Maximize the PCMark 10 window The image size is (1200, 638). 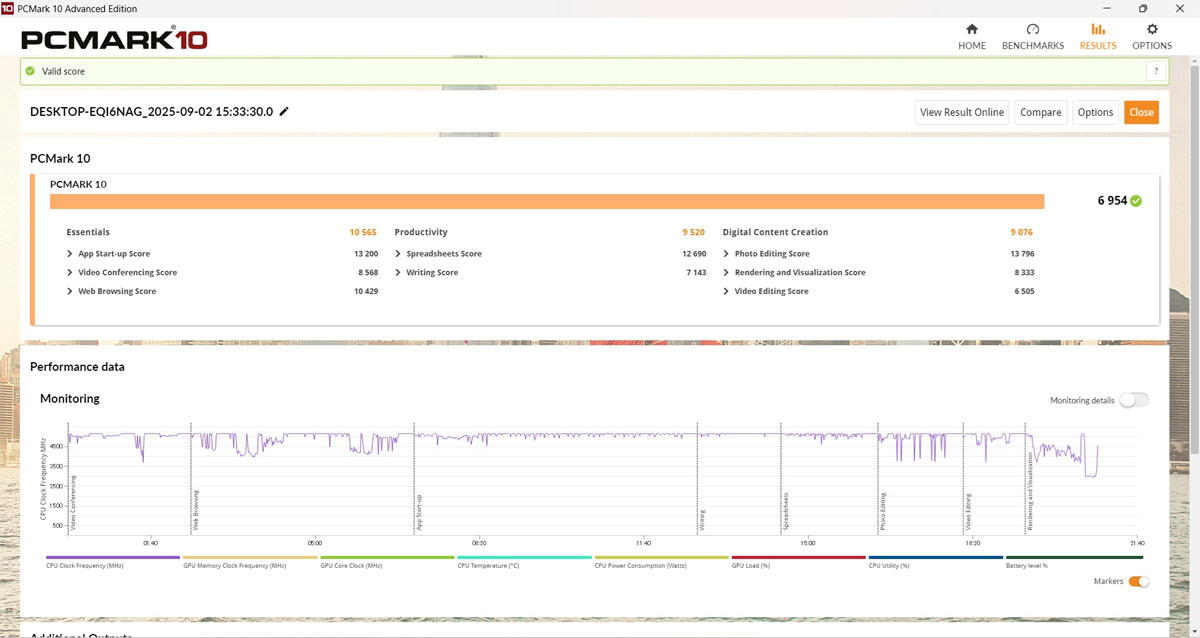tap(1143, 8)
